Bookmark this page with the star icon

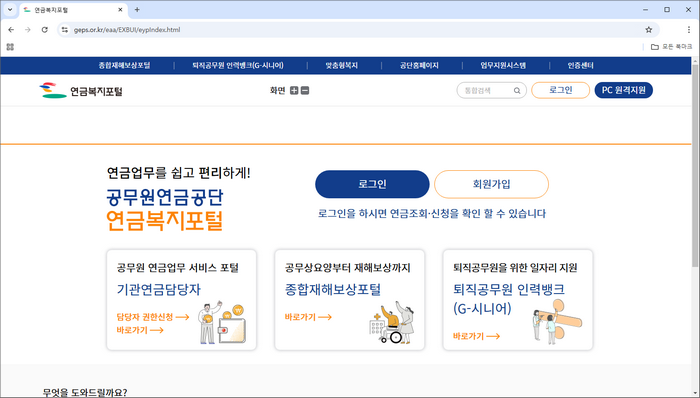pos(649,30)
